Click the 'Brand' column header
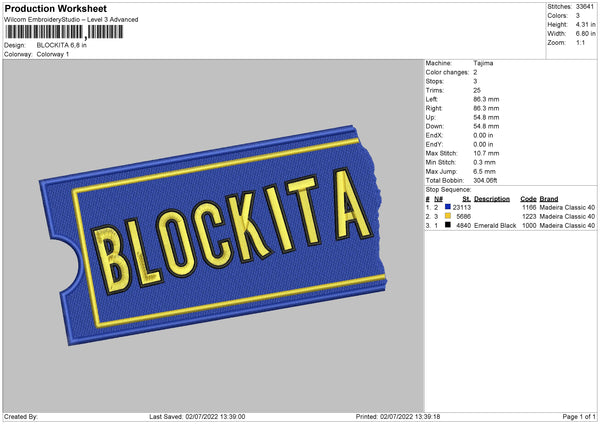 (549, 199)
